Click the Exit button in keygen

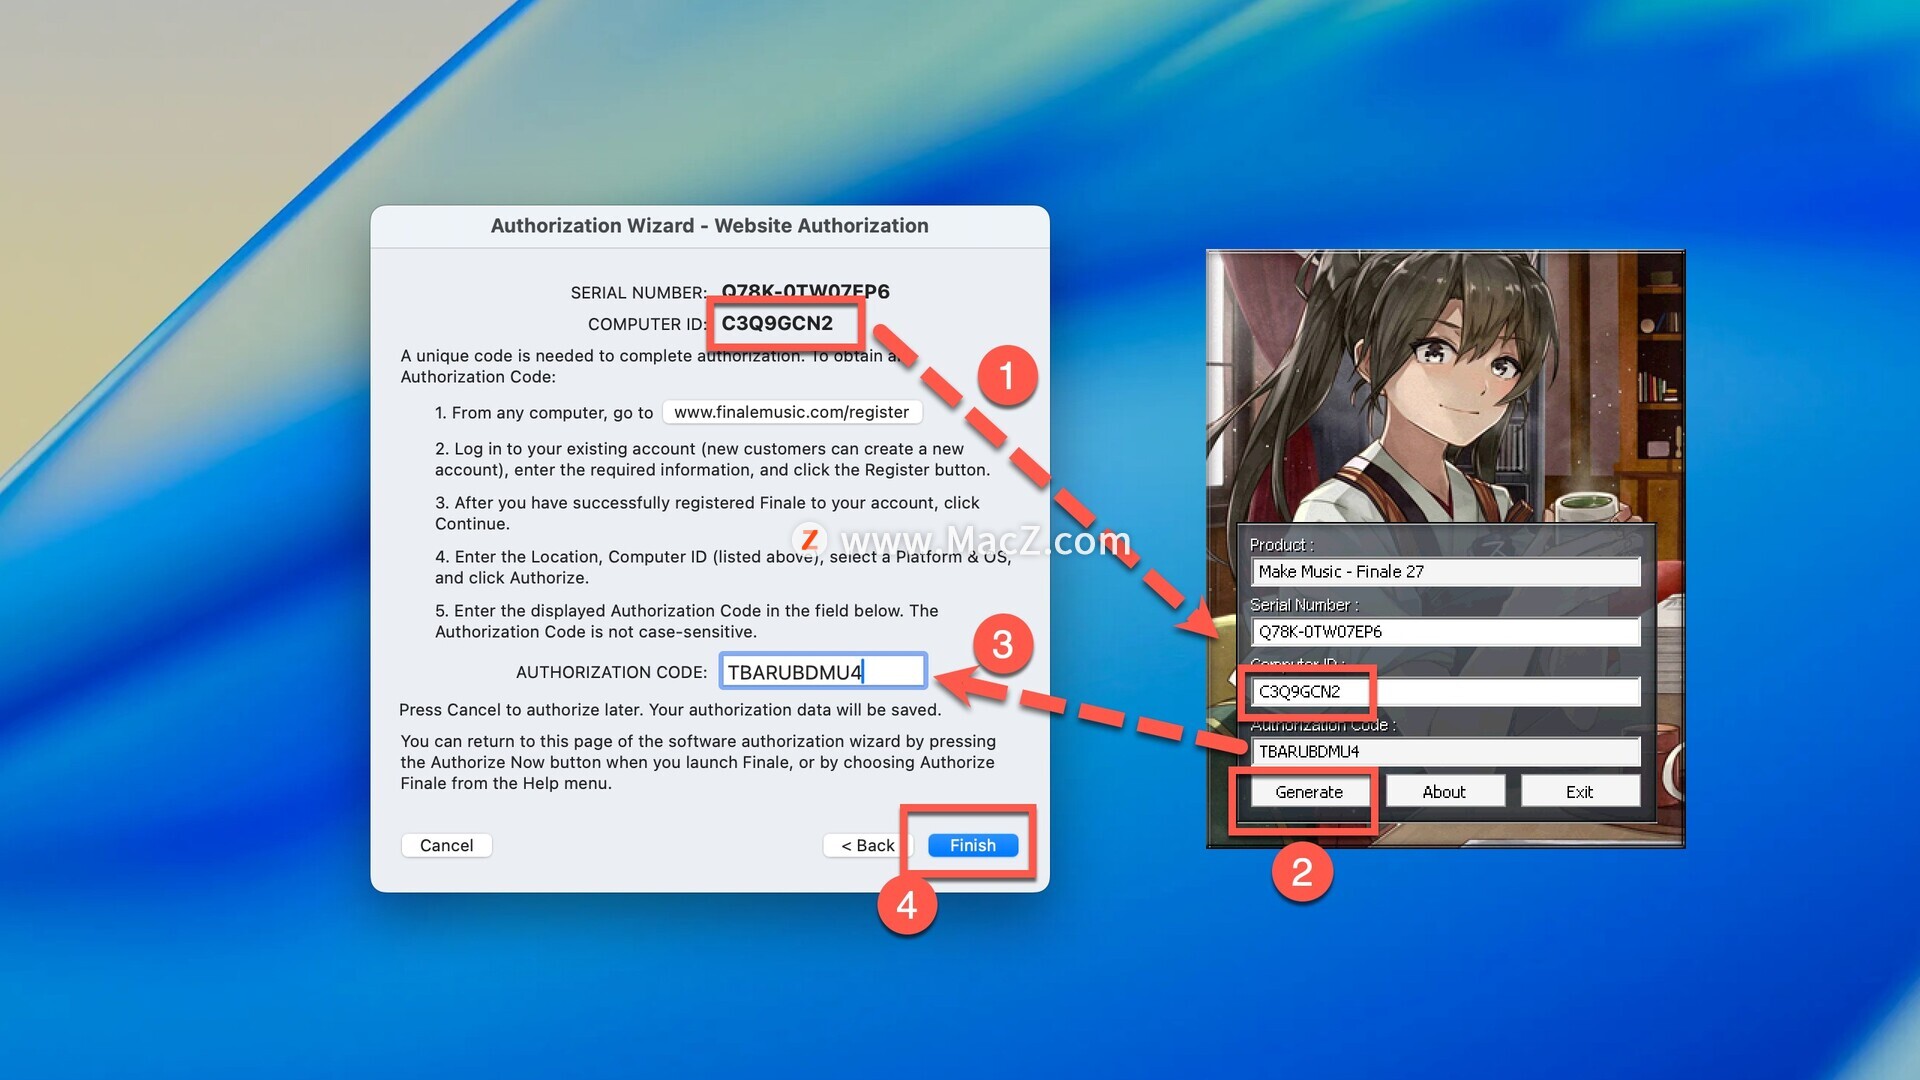[1579, 791]
